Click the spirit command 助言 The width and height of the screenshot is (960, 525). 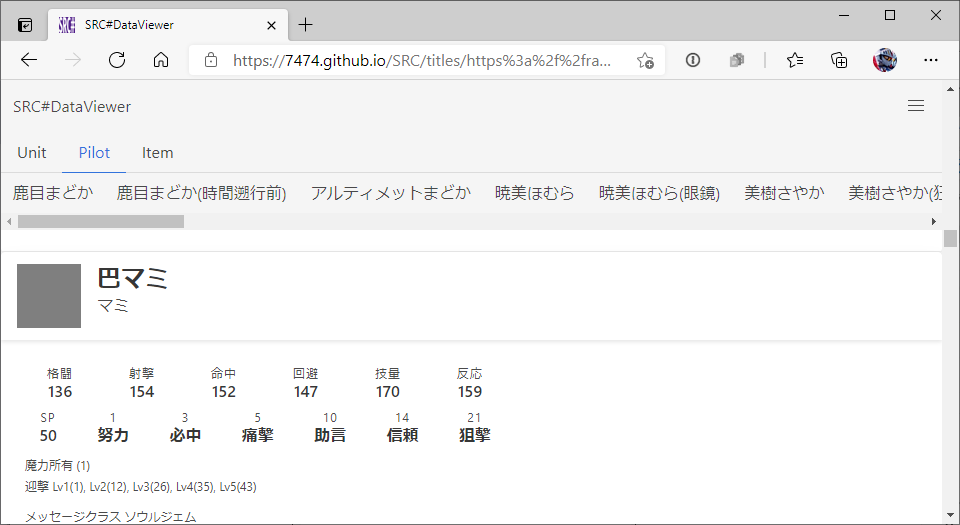(329, 435)
